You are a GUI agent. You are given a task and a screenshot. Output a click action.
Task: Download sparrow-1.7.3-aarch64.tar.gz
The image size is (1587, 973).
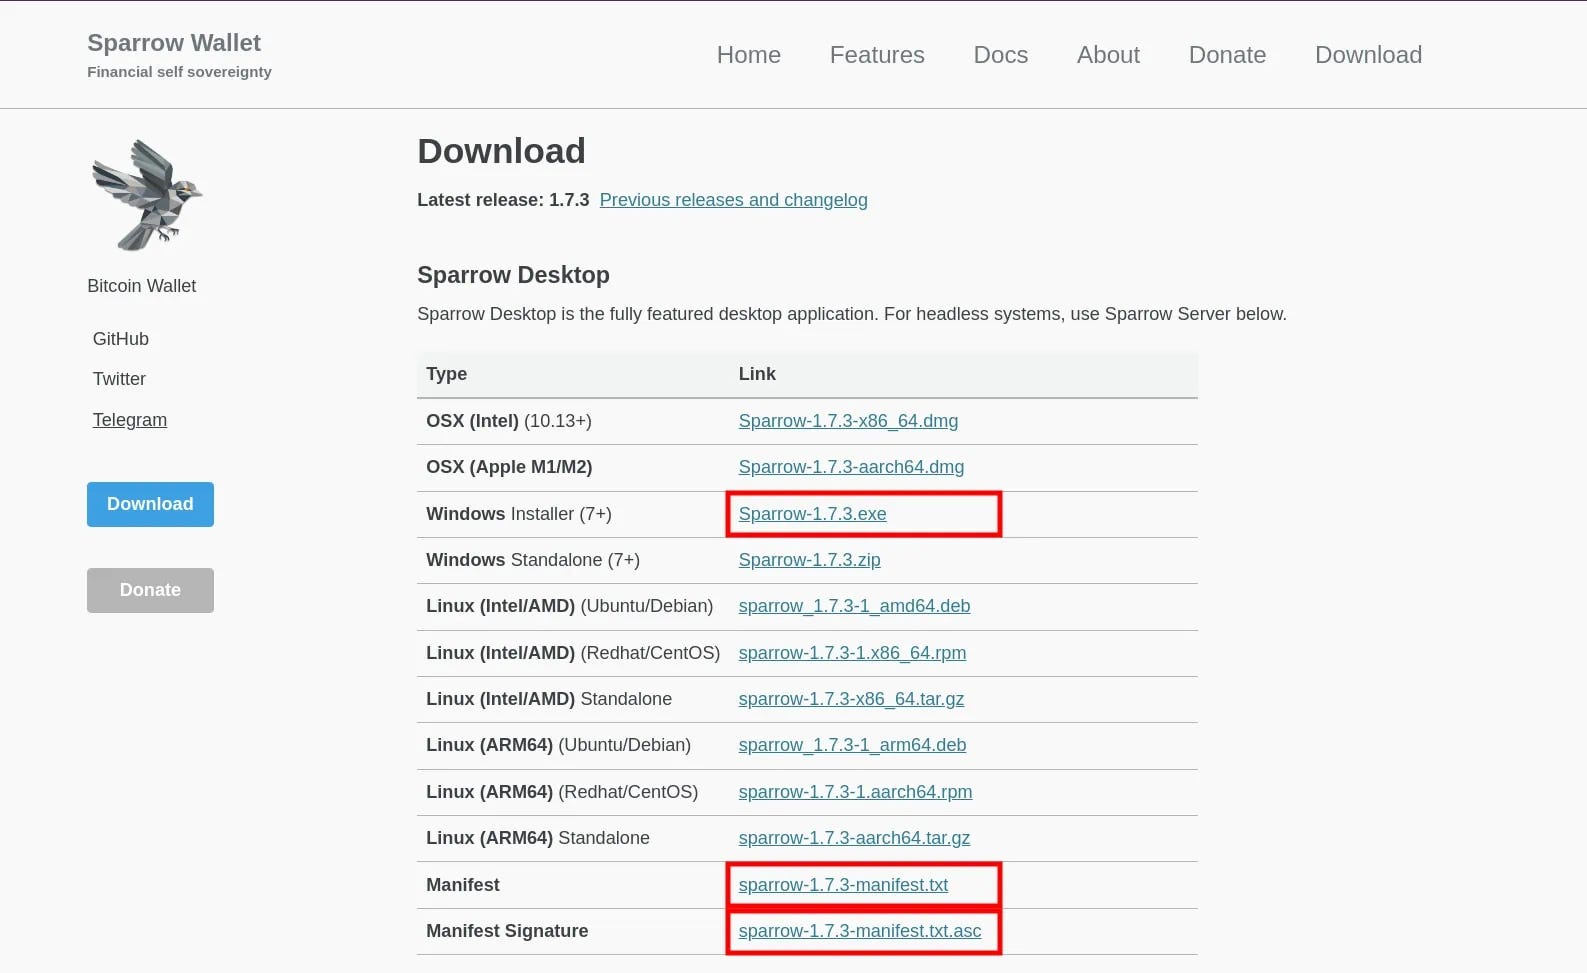[x=854, y=838]
